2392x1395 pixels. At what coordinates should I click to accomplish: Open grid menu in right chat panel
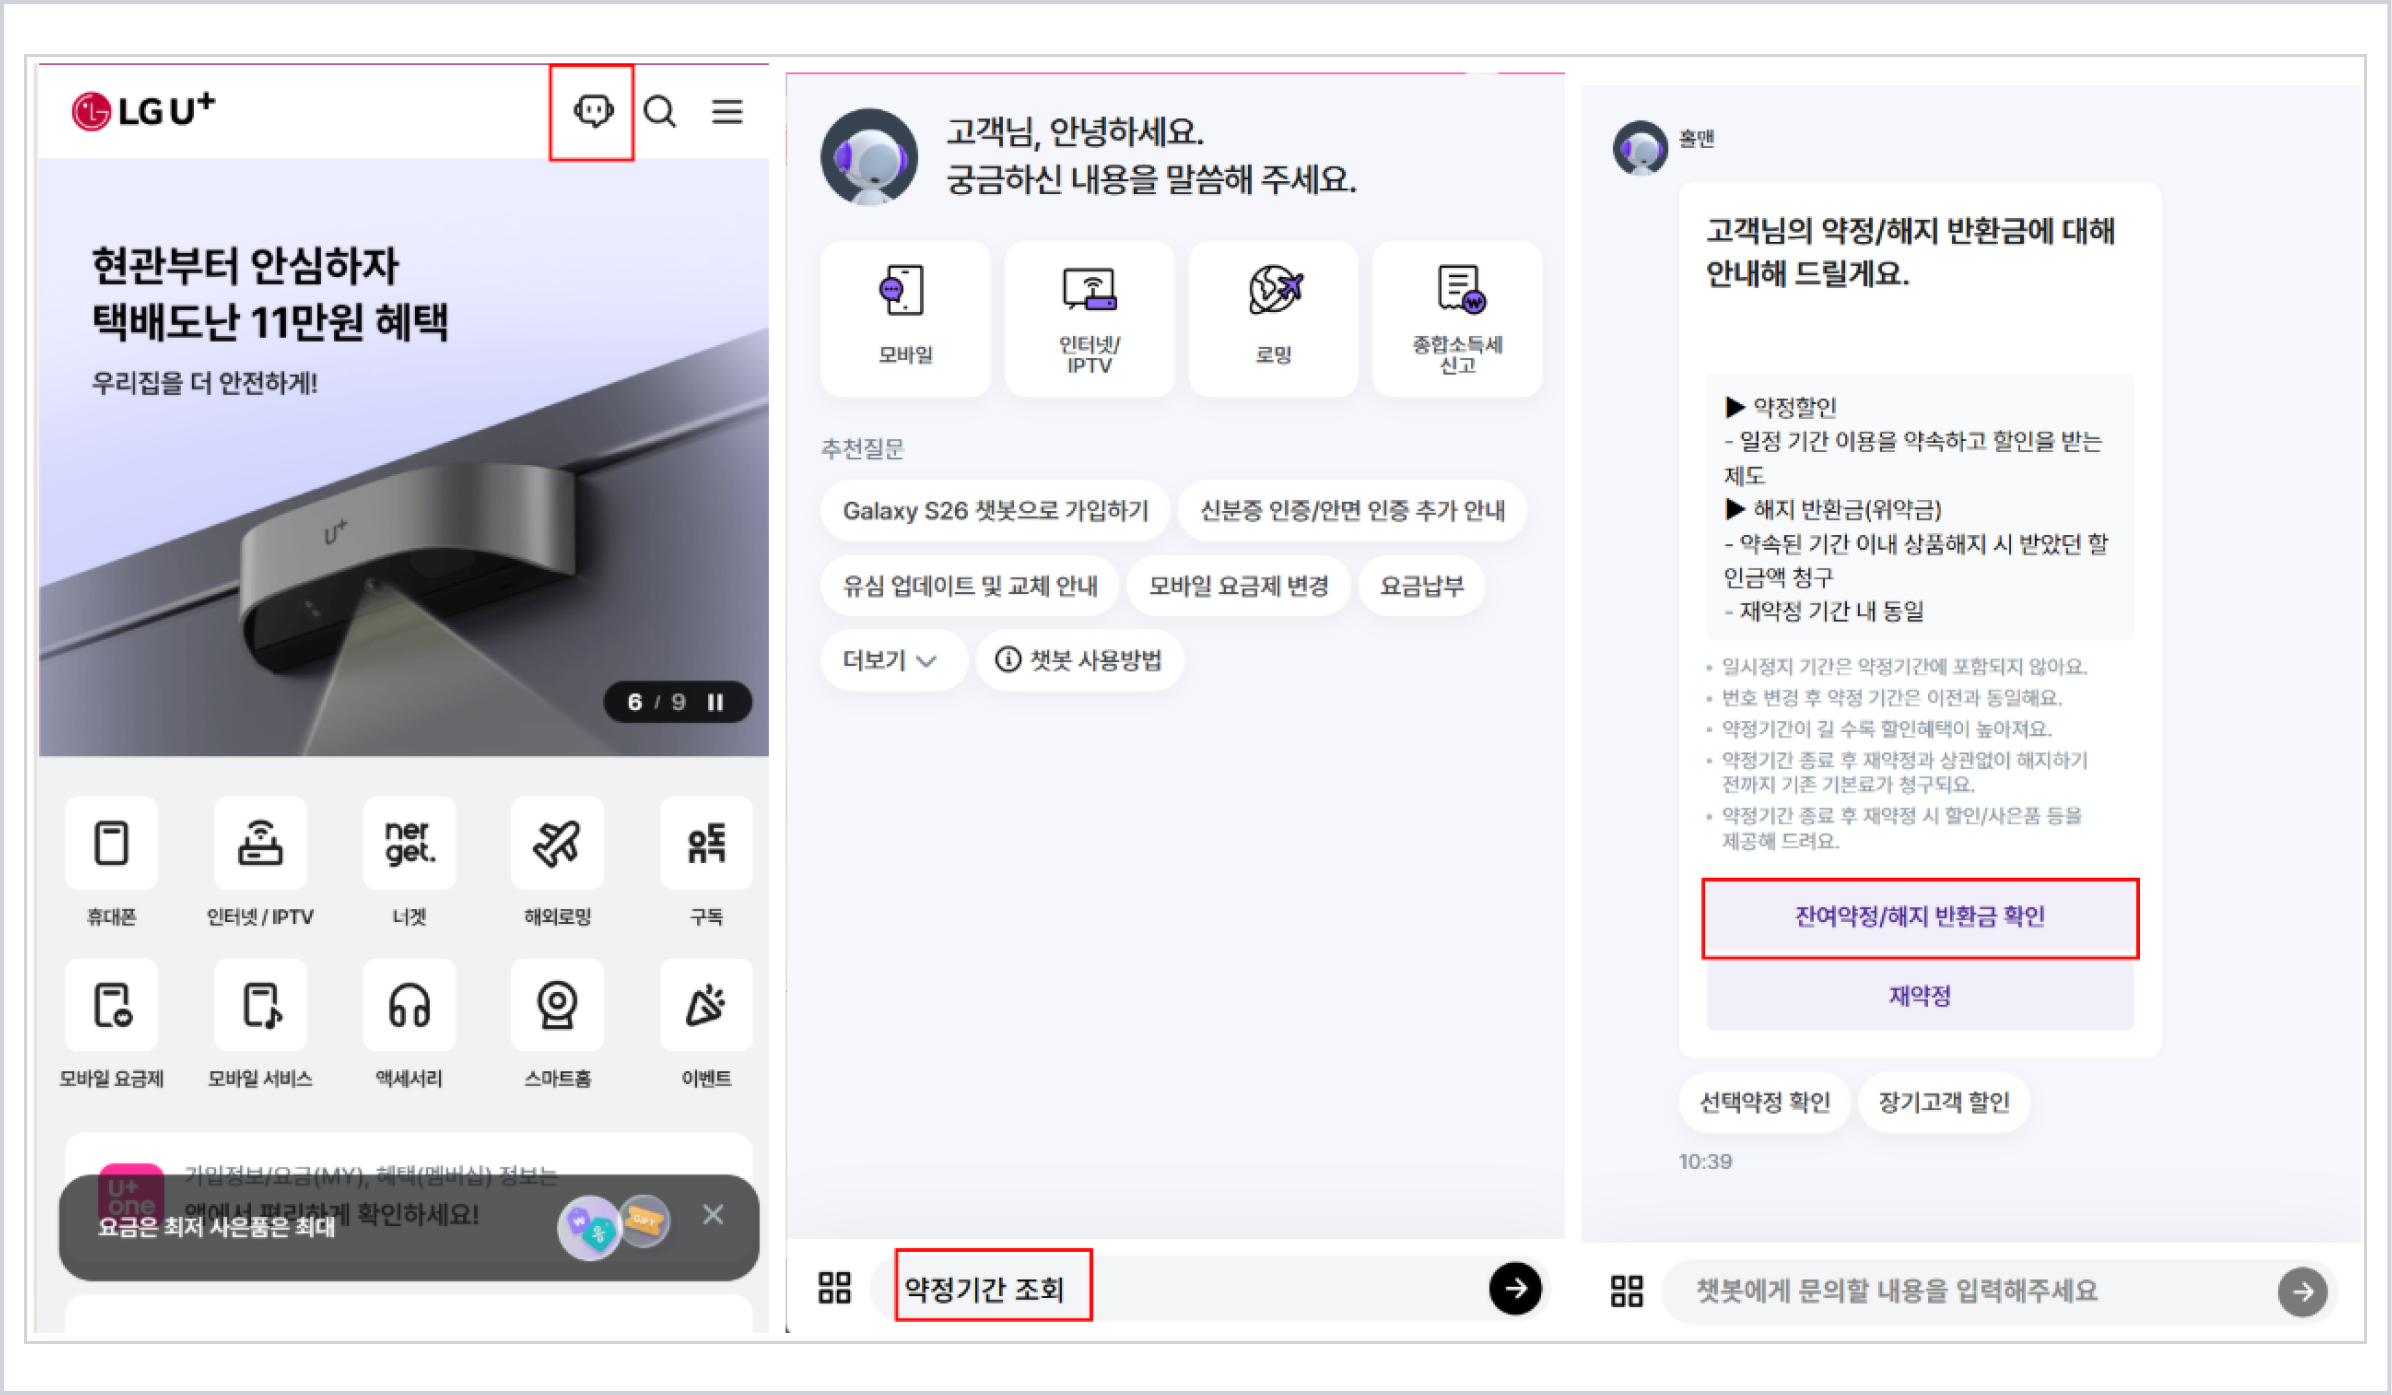[x=1627, y=1291]
